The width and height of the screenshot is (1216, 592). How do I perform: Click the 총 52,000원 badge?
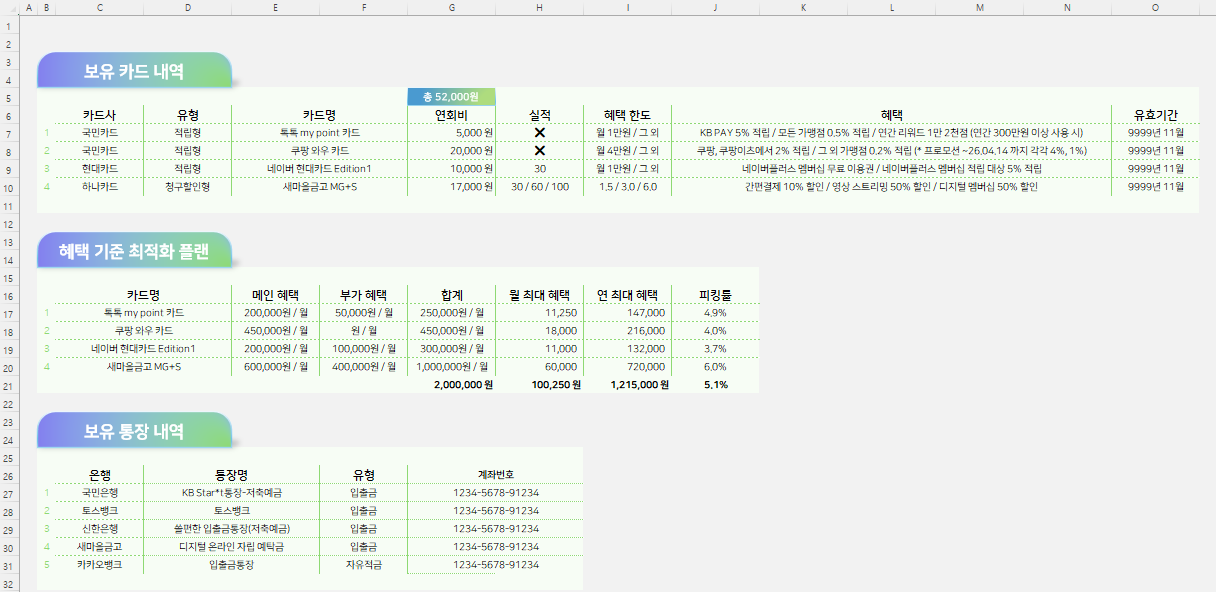pos(451,97)
